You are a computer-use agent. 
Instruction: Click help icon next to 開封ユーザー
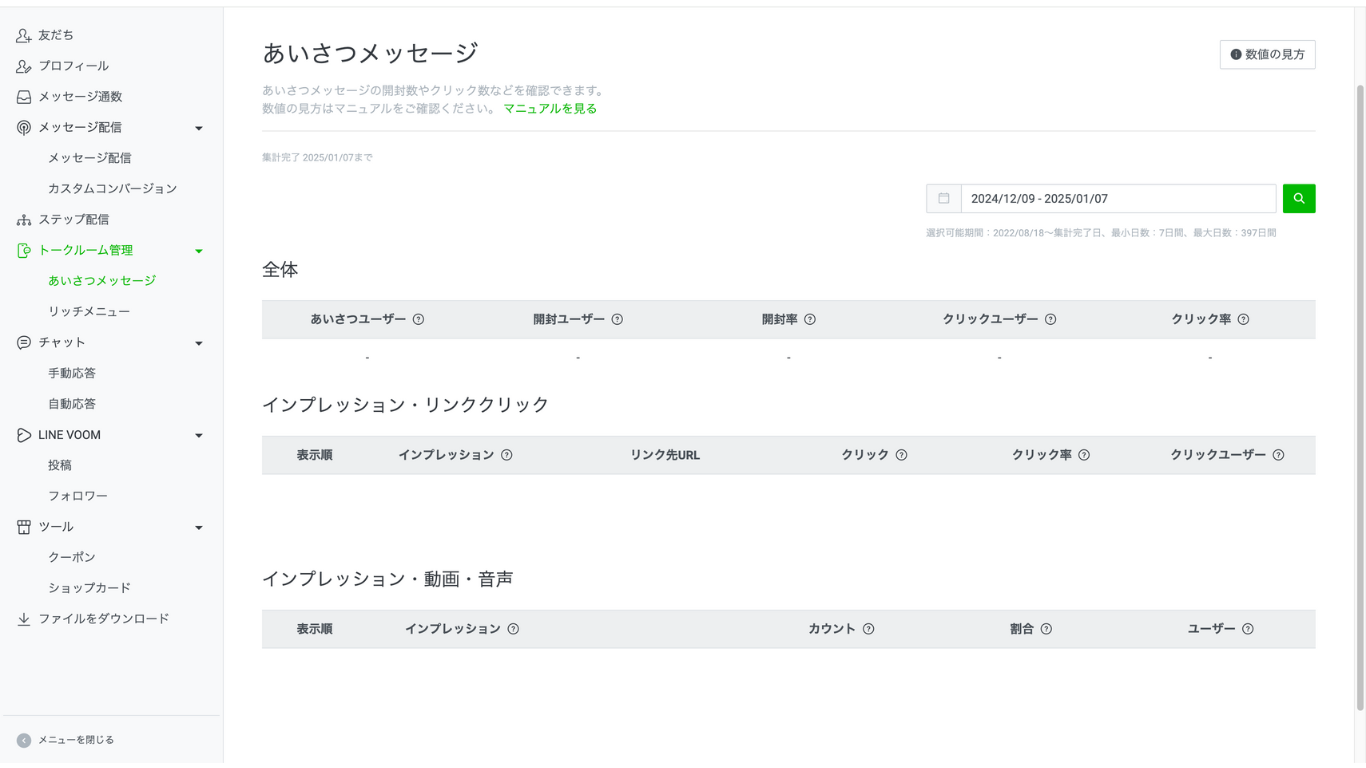[617, 319]
